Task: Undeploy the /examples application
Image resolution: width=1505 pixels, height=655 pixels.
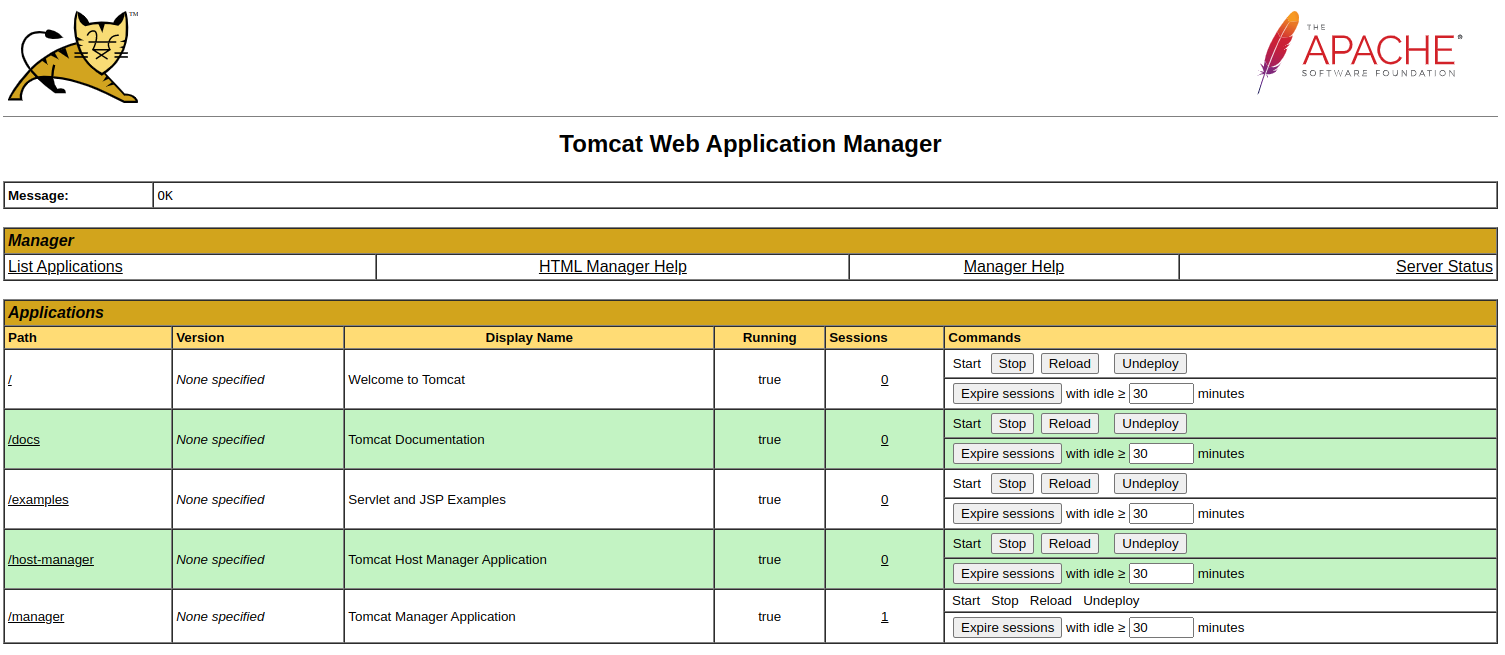Action: (1150, 484)
